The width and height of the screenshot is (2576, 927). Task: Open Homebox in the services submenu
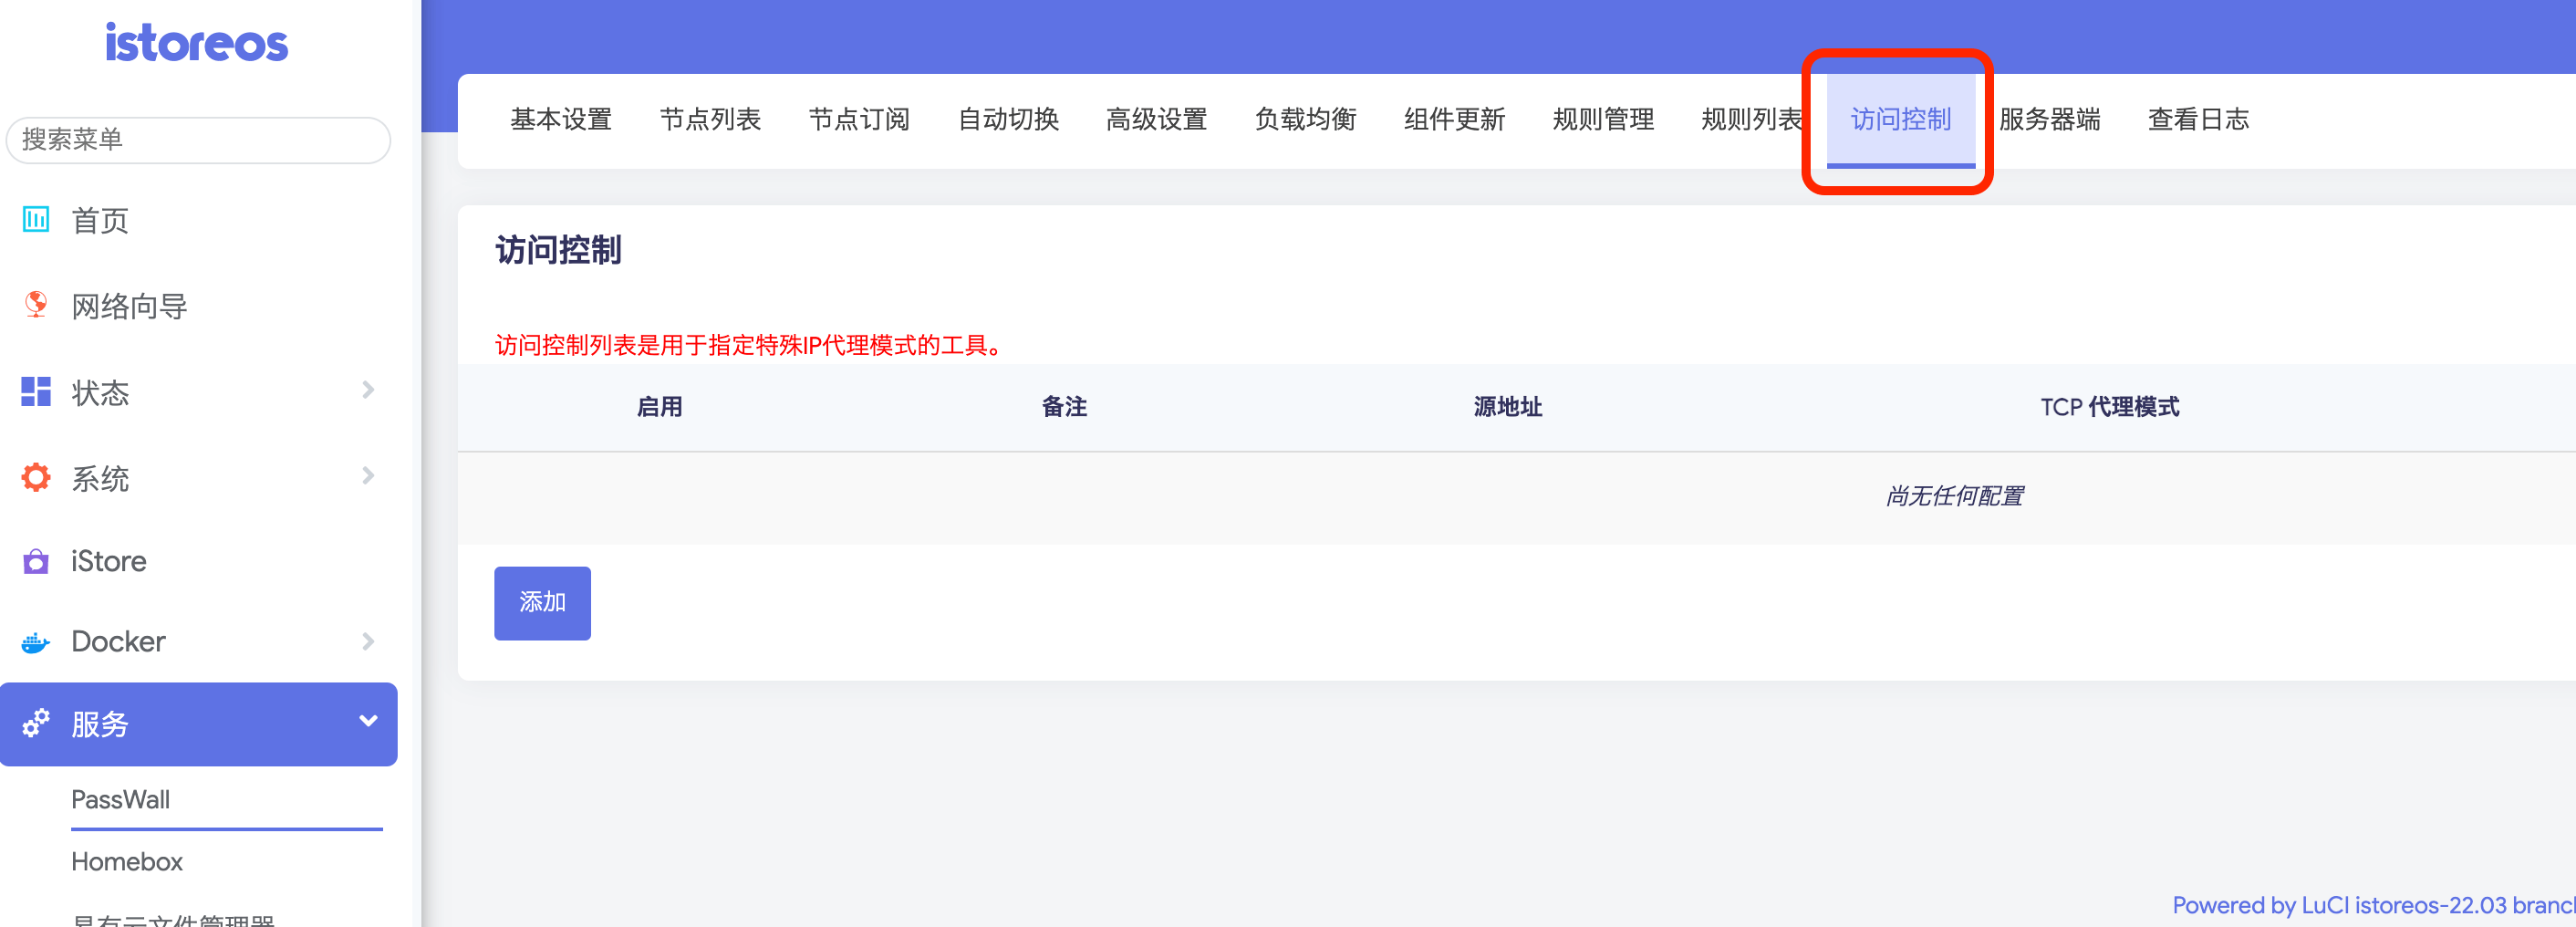coord(127,862)
